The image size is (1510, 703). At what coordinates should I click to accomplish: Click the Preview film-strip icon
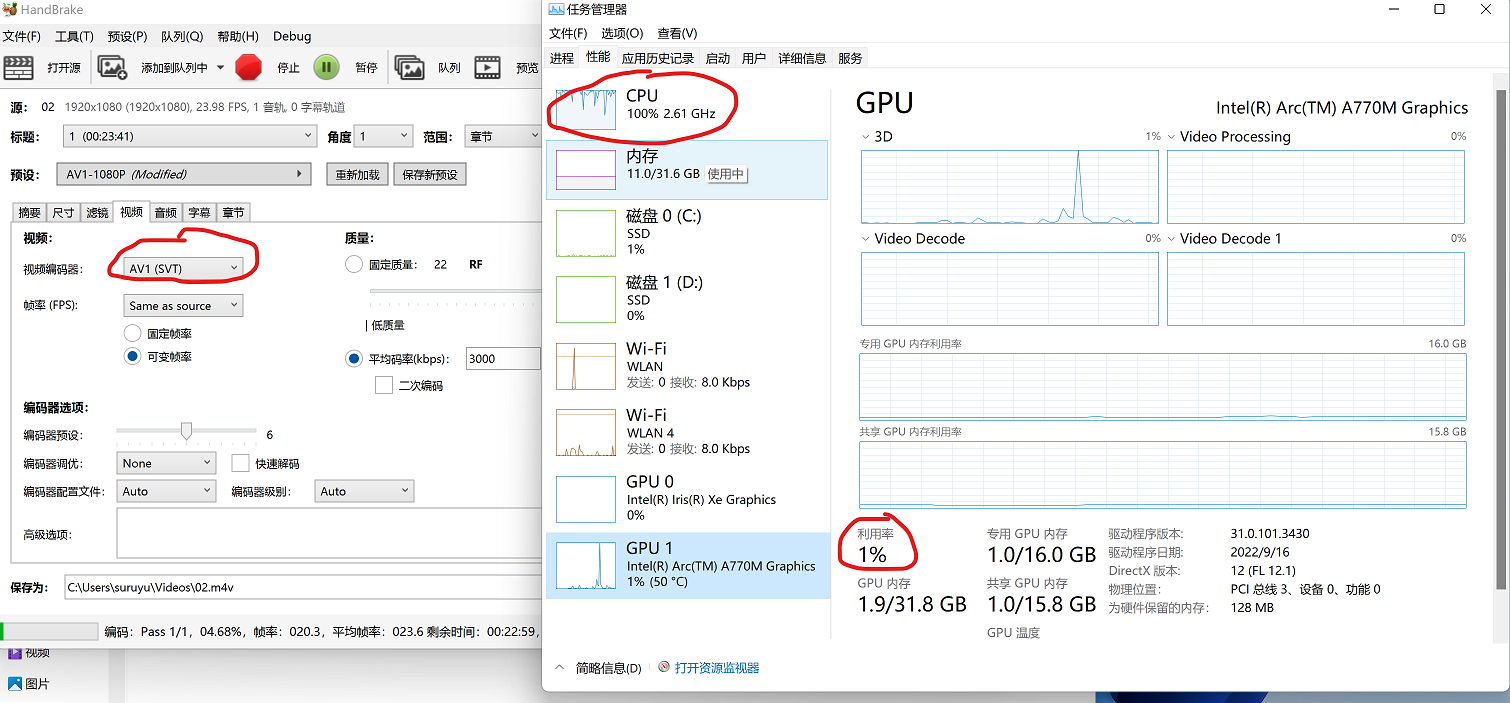pyautogui.click(x=488, y=67)
